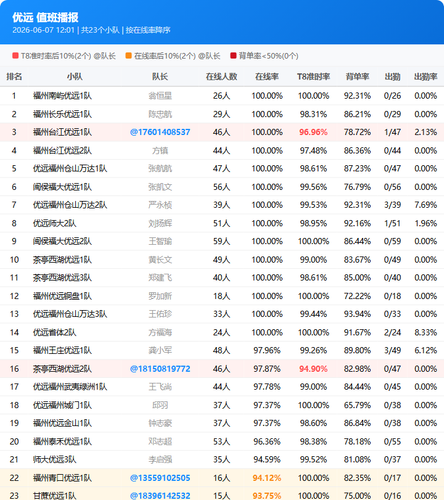Click the 1.96% attendance rate cell
This screenshot has width=444, height=500.
[426, 223]
